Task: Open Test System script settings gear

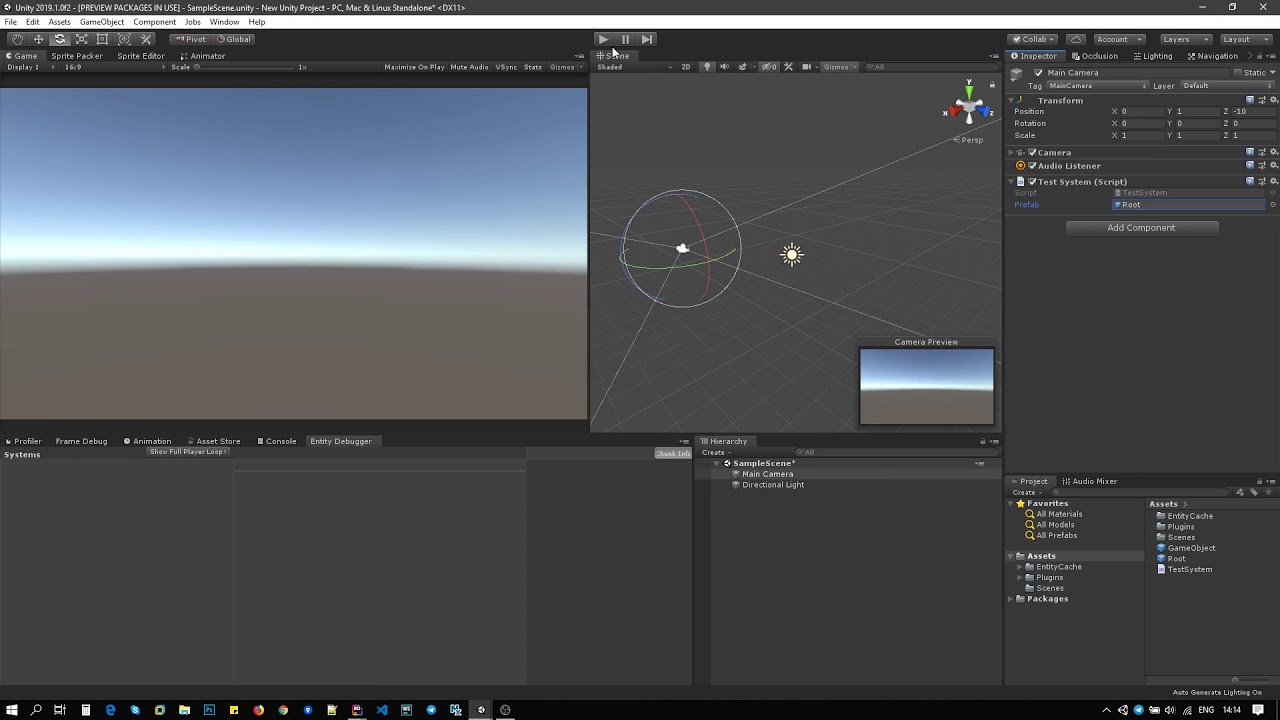Action: pyautogui.click(x=1273, y=181)
